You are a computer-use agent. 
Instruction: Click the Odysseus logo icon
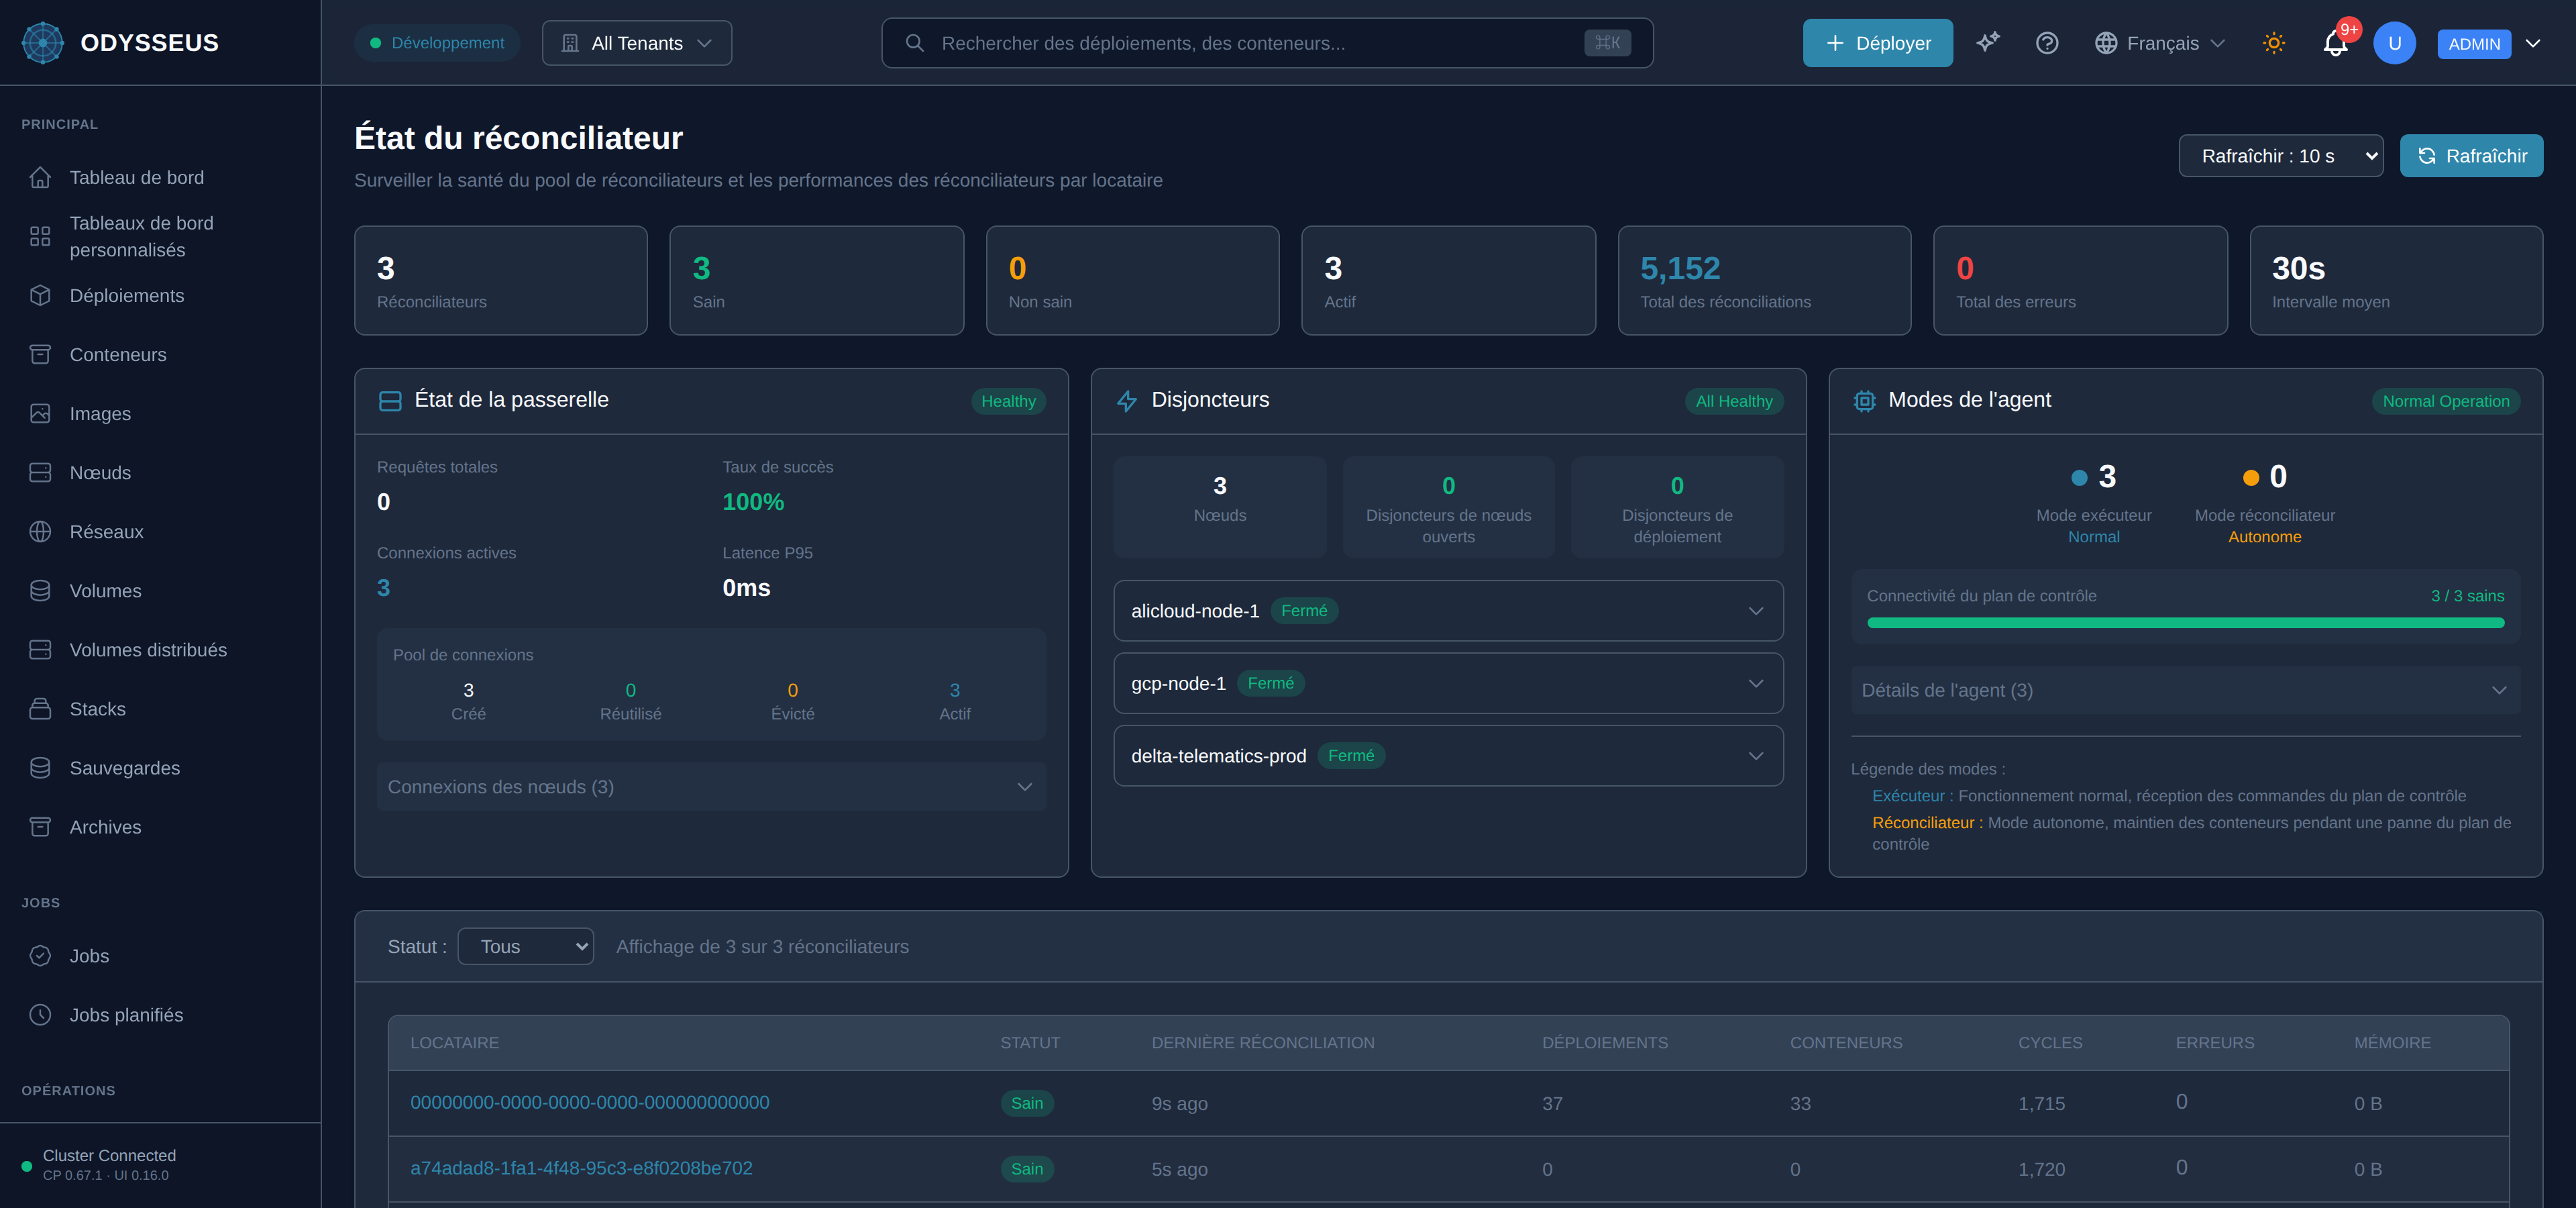point(43,42)
